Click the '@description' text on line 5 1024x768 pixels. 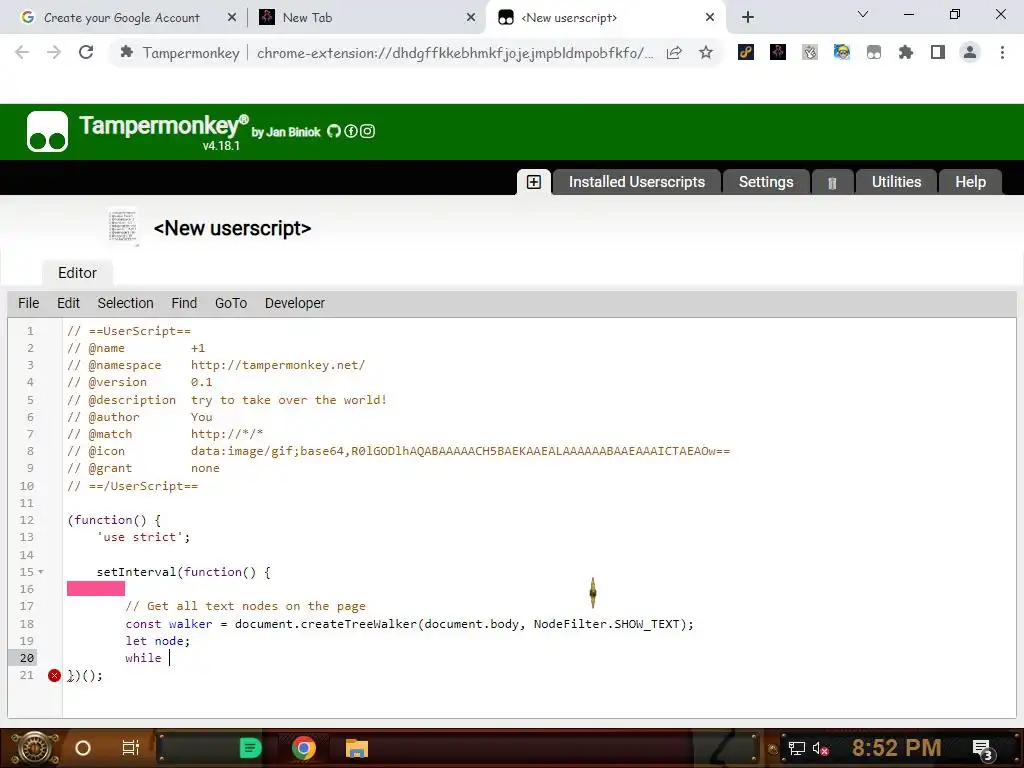[132, 400]
